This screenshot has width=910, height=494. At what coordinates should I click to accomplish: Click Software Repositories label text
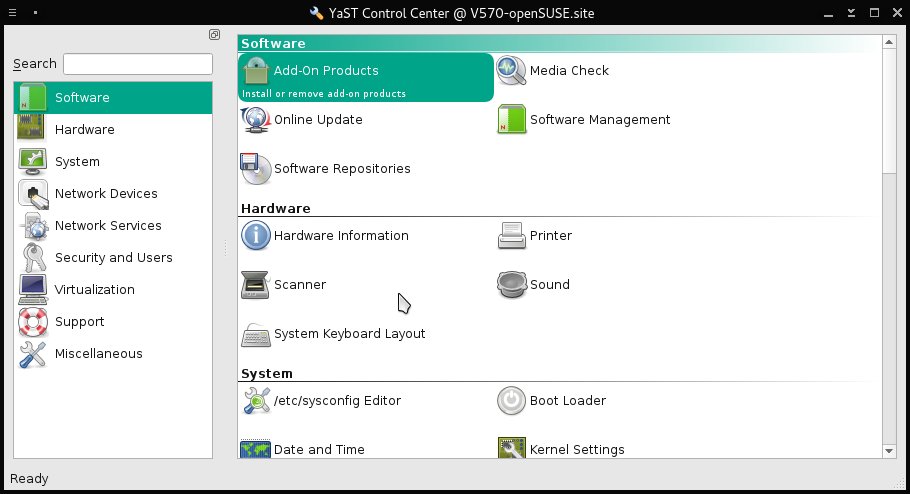tap(342, 168)
